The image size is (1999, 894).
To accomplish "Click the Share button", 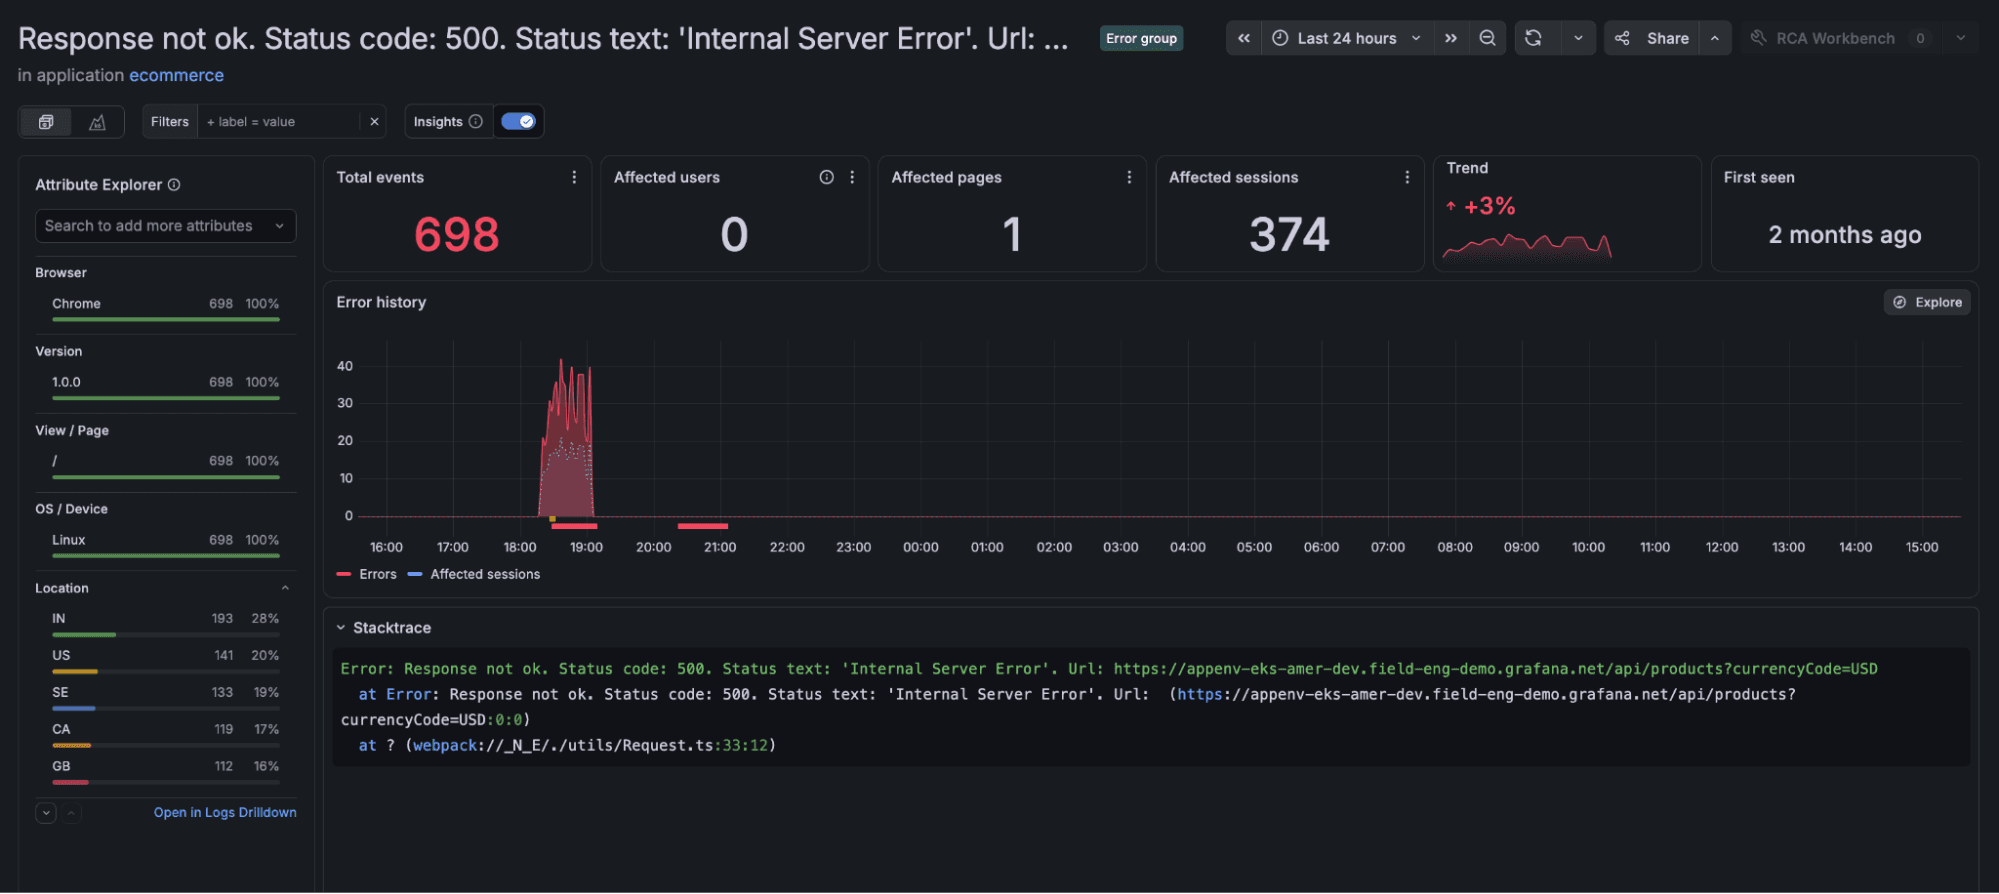I will click(x=1652, y=38).
